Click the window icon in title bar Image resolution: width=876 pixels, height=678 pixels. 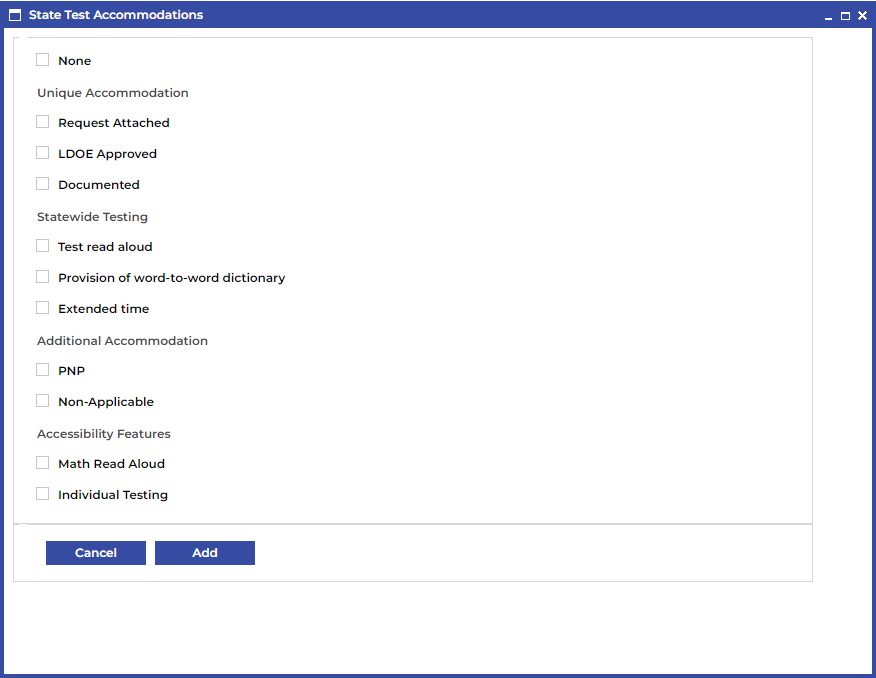15,15
